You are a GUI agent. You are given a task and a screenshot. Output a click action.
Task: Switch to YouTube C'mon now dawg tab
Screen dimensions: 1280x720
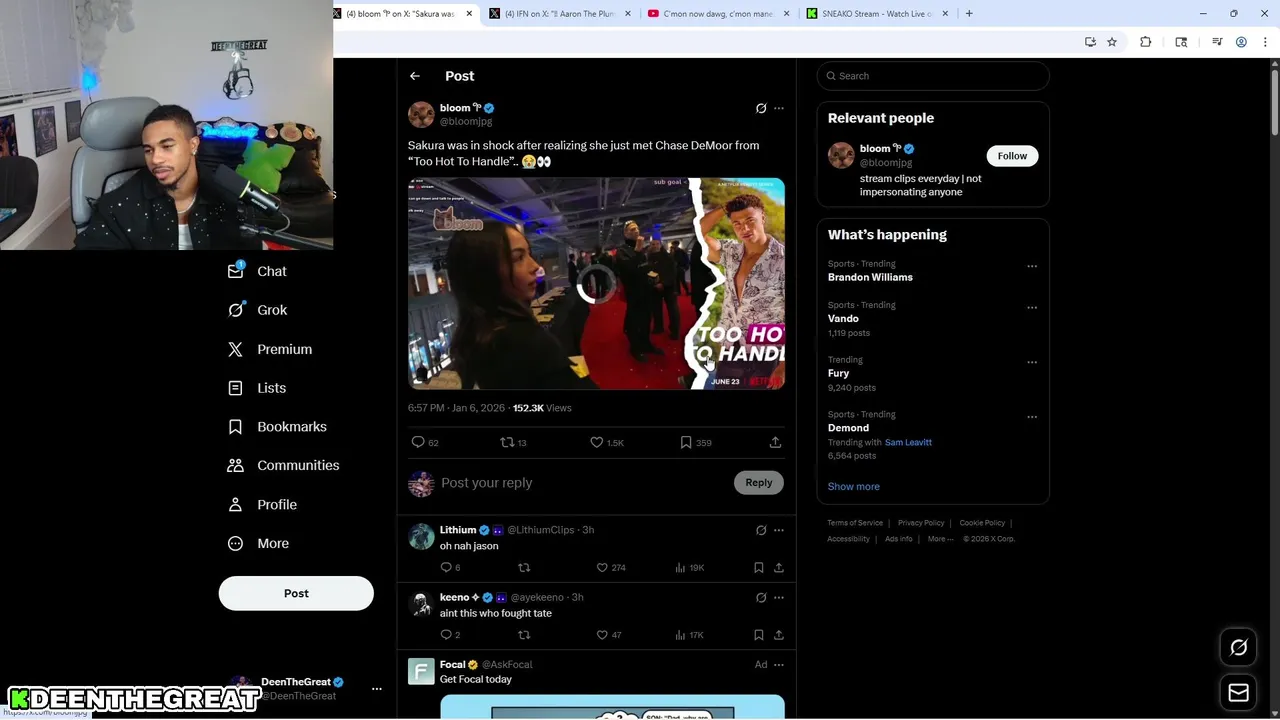click(718, 14)
